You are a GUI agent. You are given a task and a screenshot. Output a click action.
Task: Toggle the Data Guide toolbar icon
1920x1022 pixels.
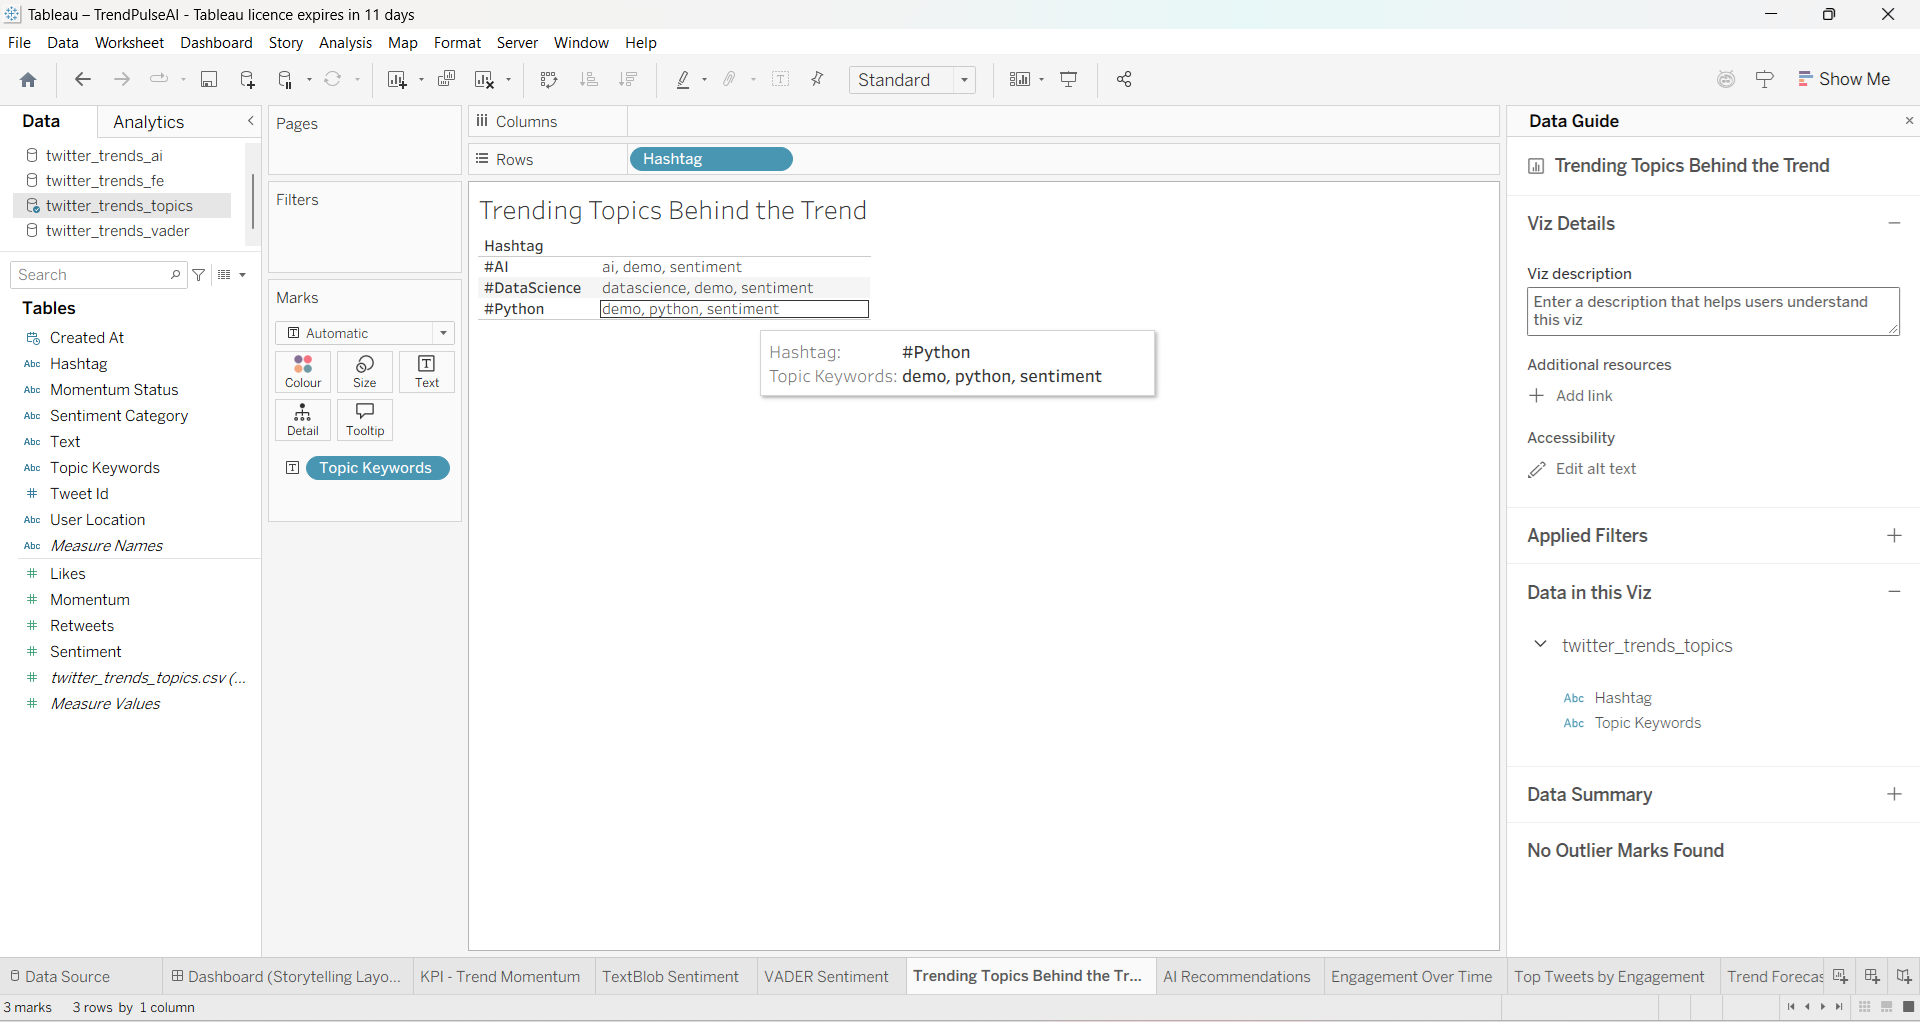point(1765,80)
